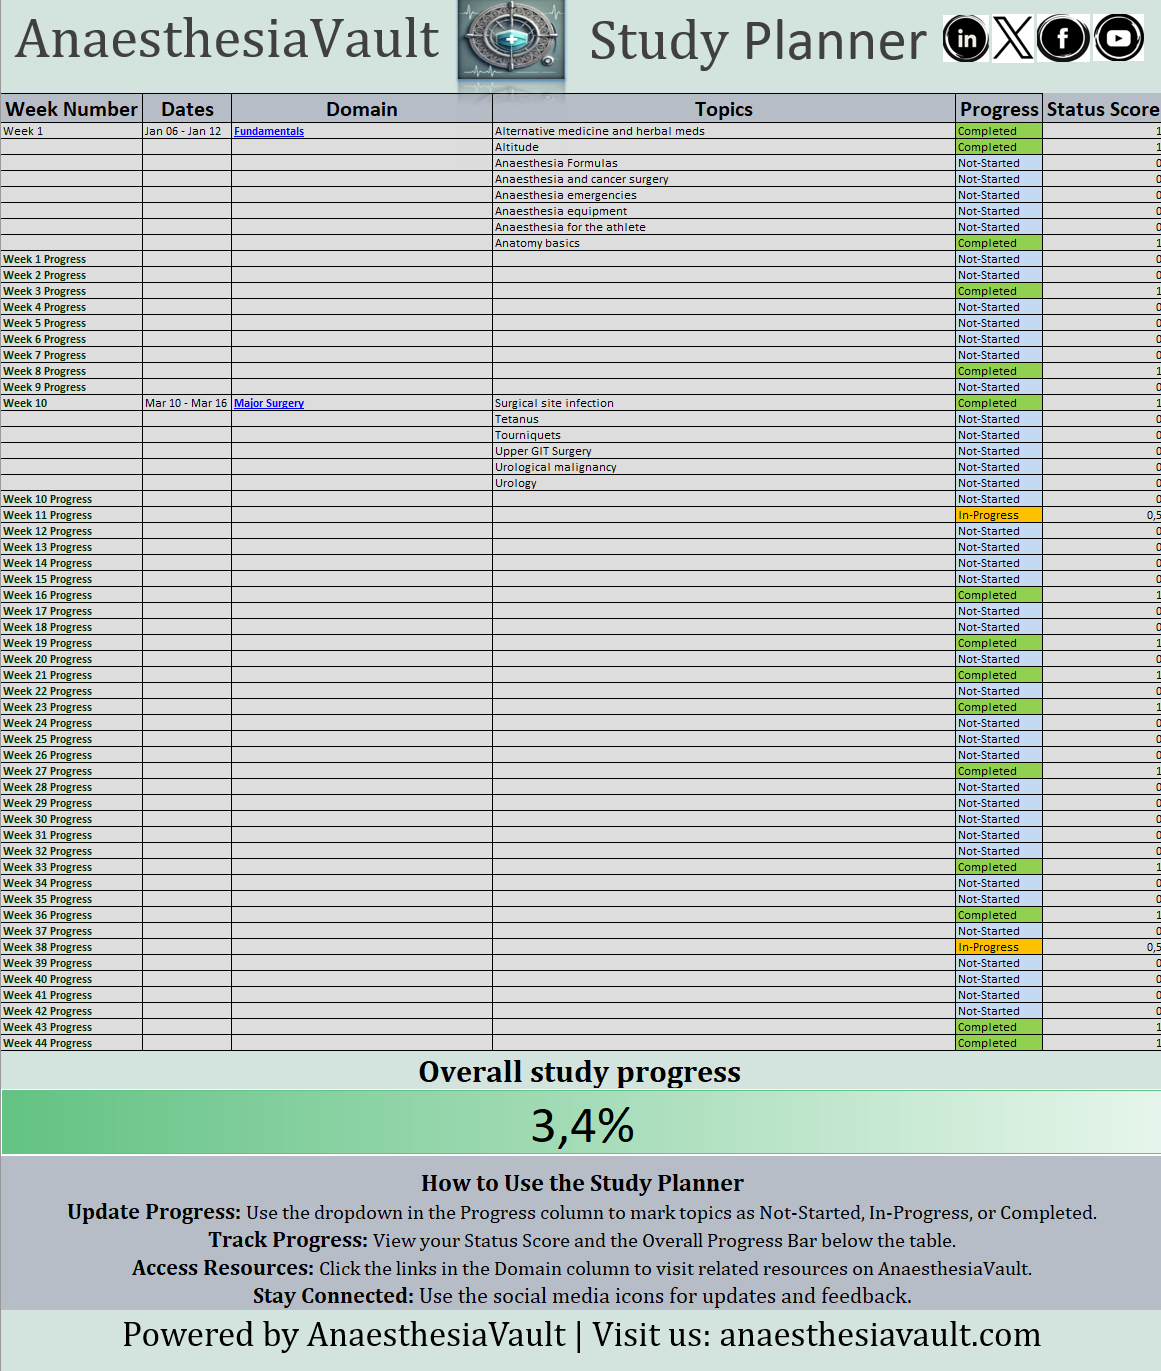This screenshot has height=1371, width=1161.
Task: Select the Topics column header
Action: pyautogui.click(x=724, y=109)
